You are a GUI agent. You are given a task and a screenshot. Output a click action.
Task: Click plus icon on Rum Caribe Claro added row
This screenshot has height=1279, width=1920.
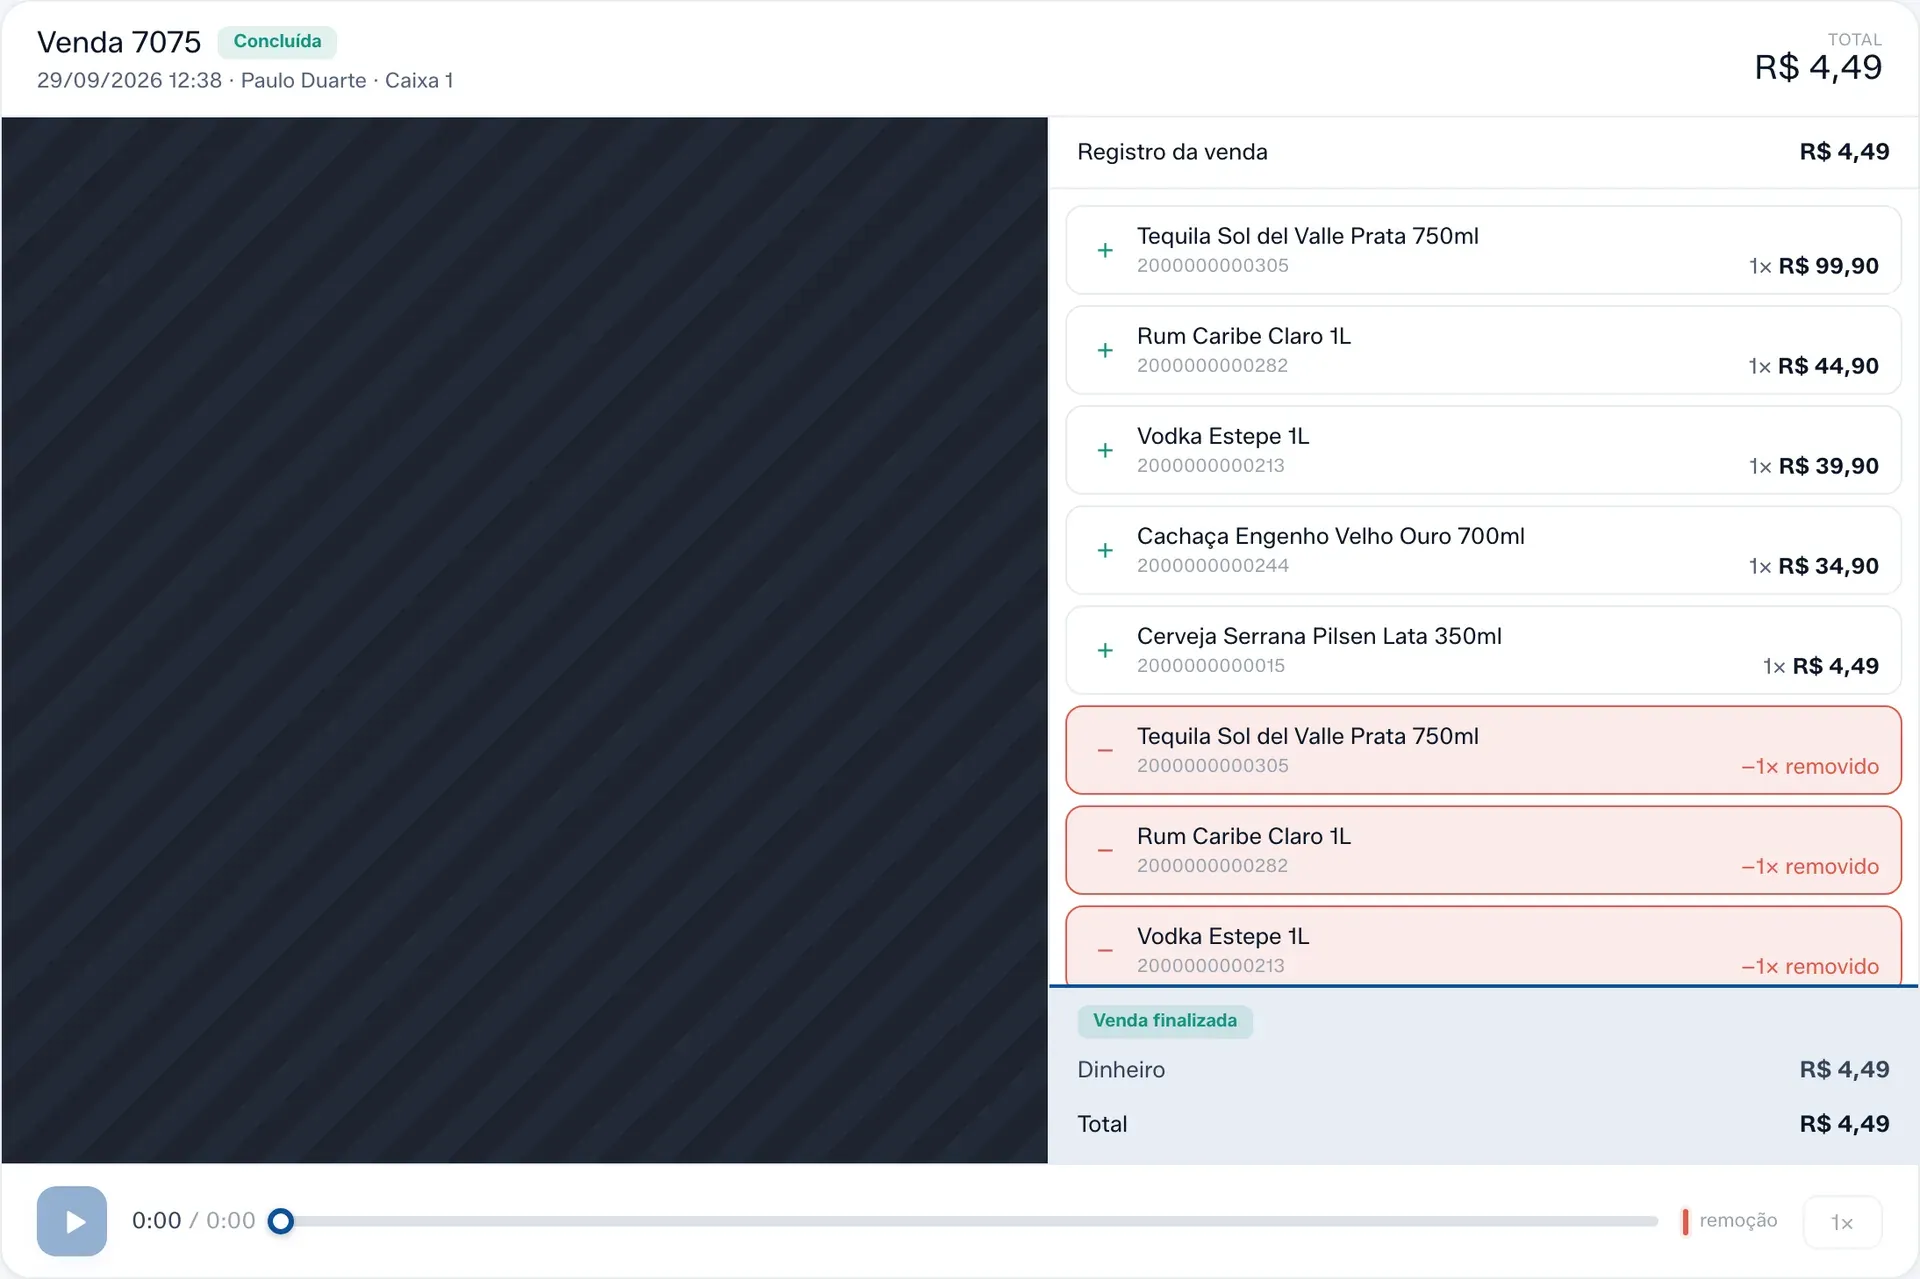1105,350
